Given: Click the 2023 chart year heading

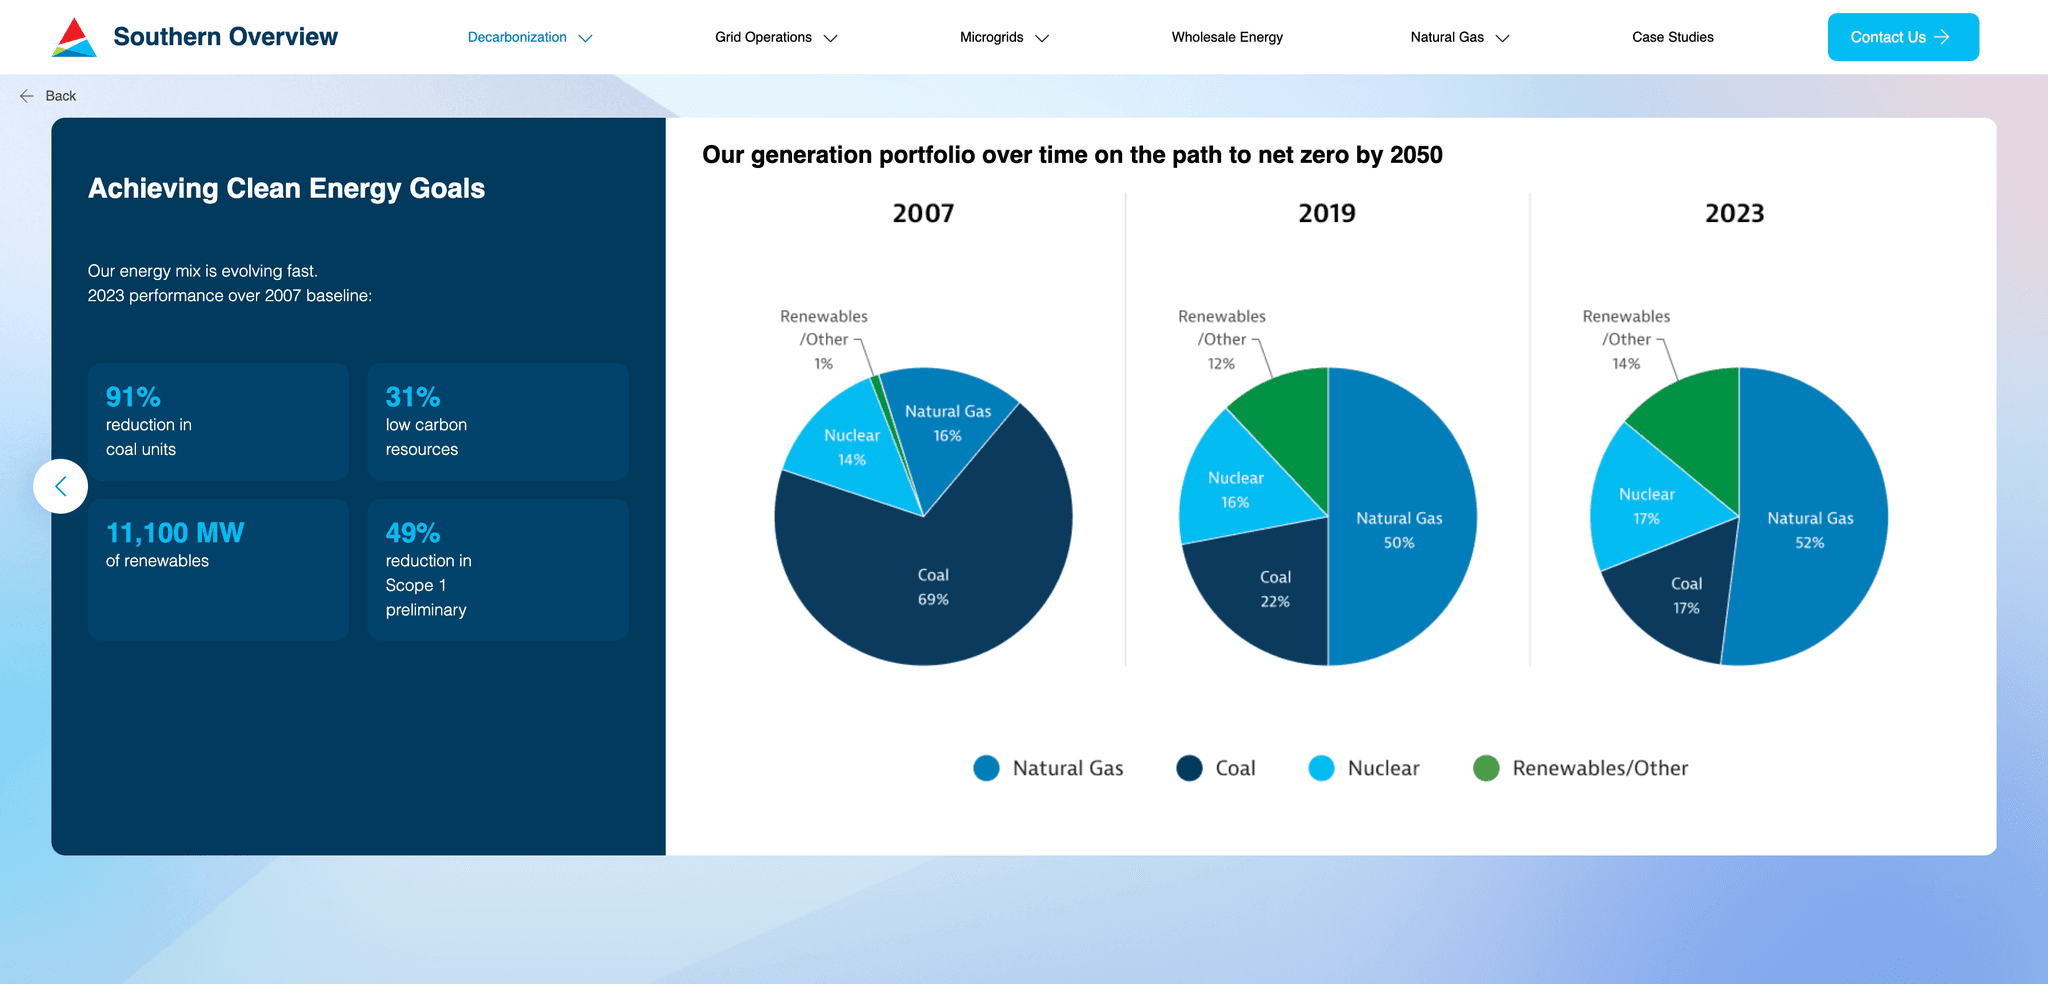Looking at the screenshot, I should click(1735, 213).
